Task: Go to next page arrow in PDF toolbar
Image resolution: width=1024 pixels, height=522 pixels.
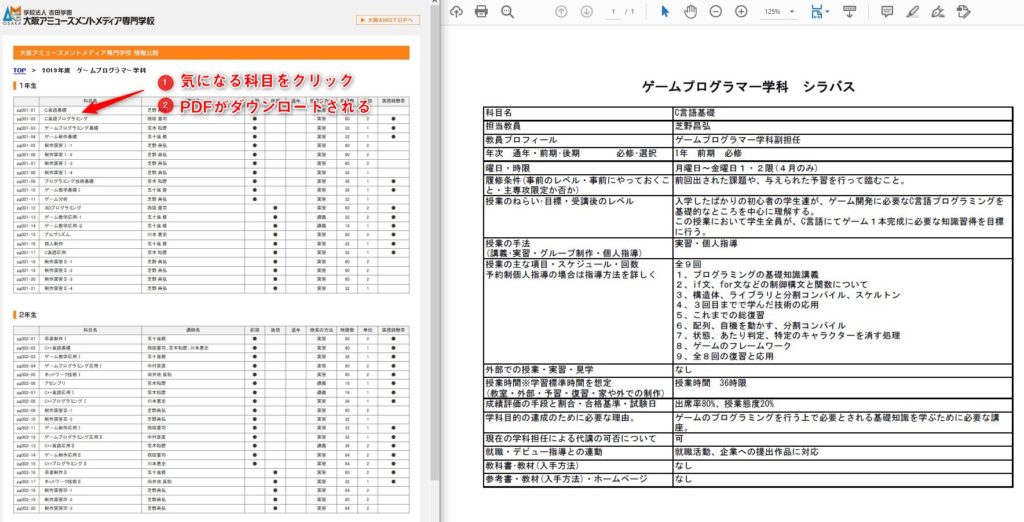Action: pyautogui.click(x=586, y=11)
